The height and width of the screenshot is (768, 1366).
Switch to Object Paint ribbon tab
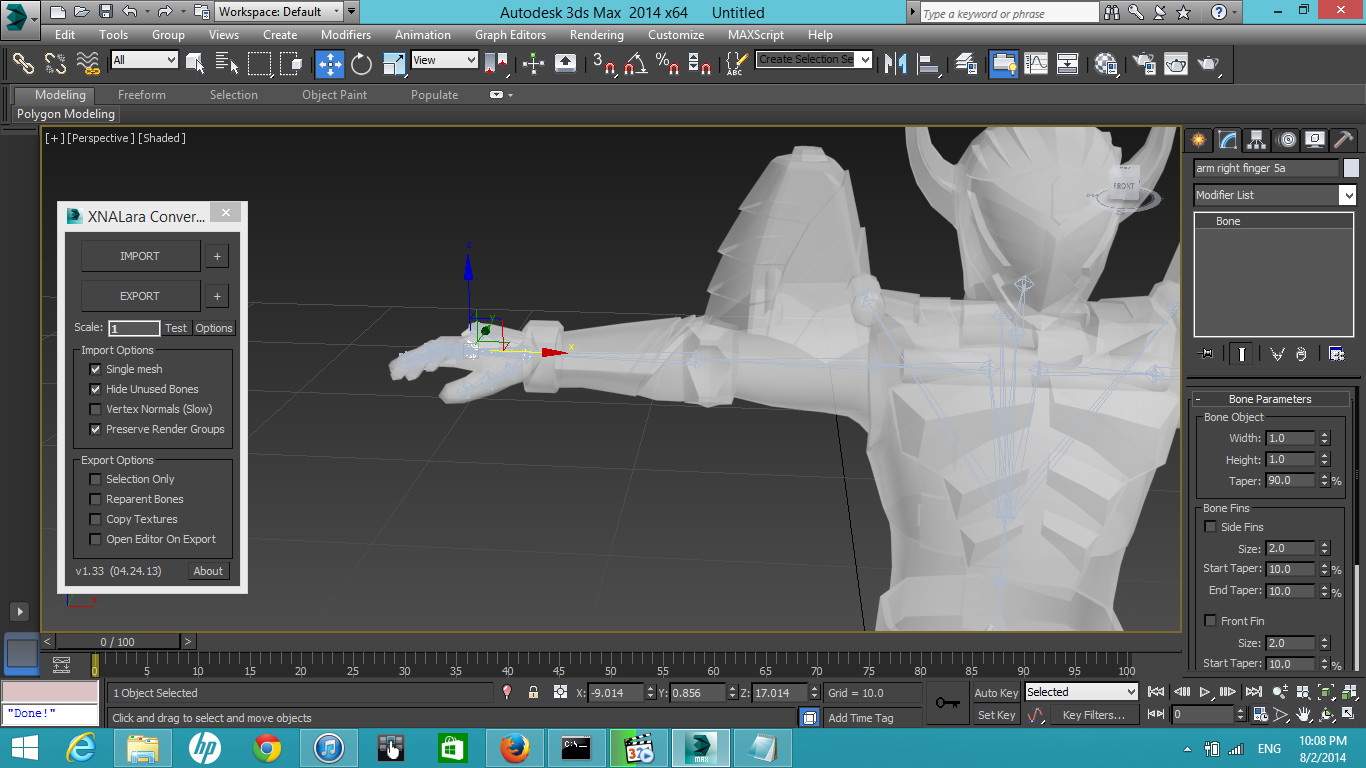(334, 95)
